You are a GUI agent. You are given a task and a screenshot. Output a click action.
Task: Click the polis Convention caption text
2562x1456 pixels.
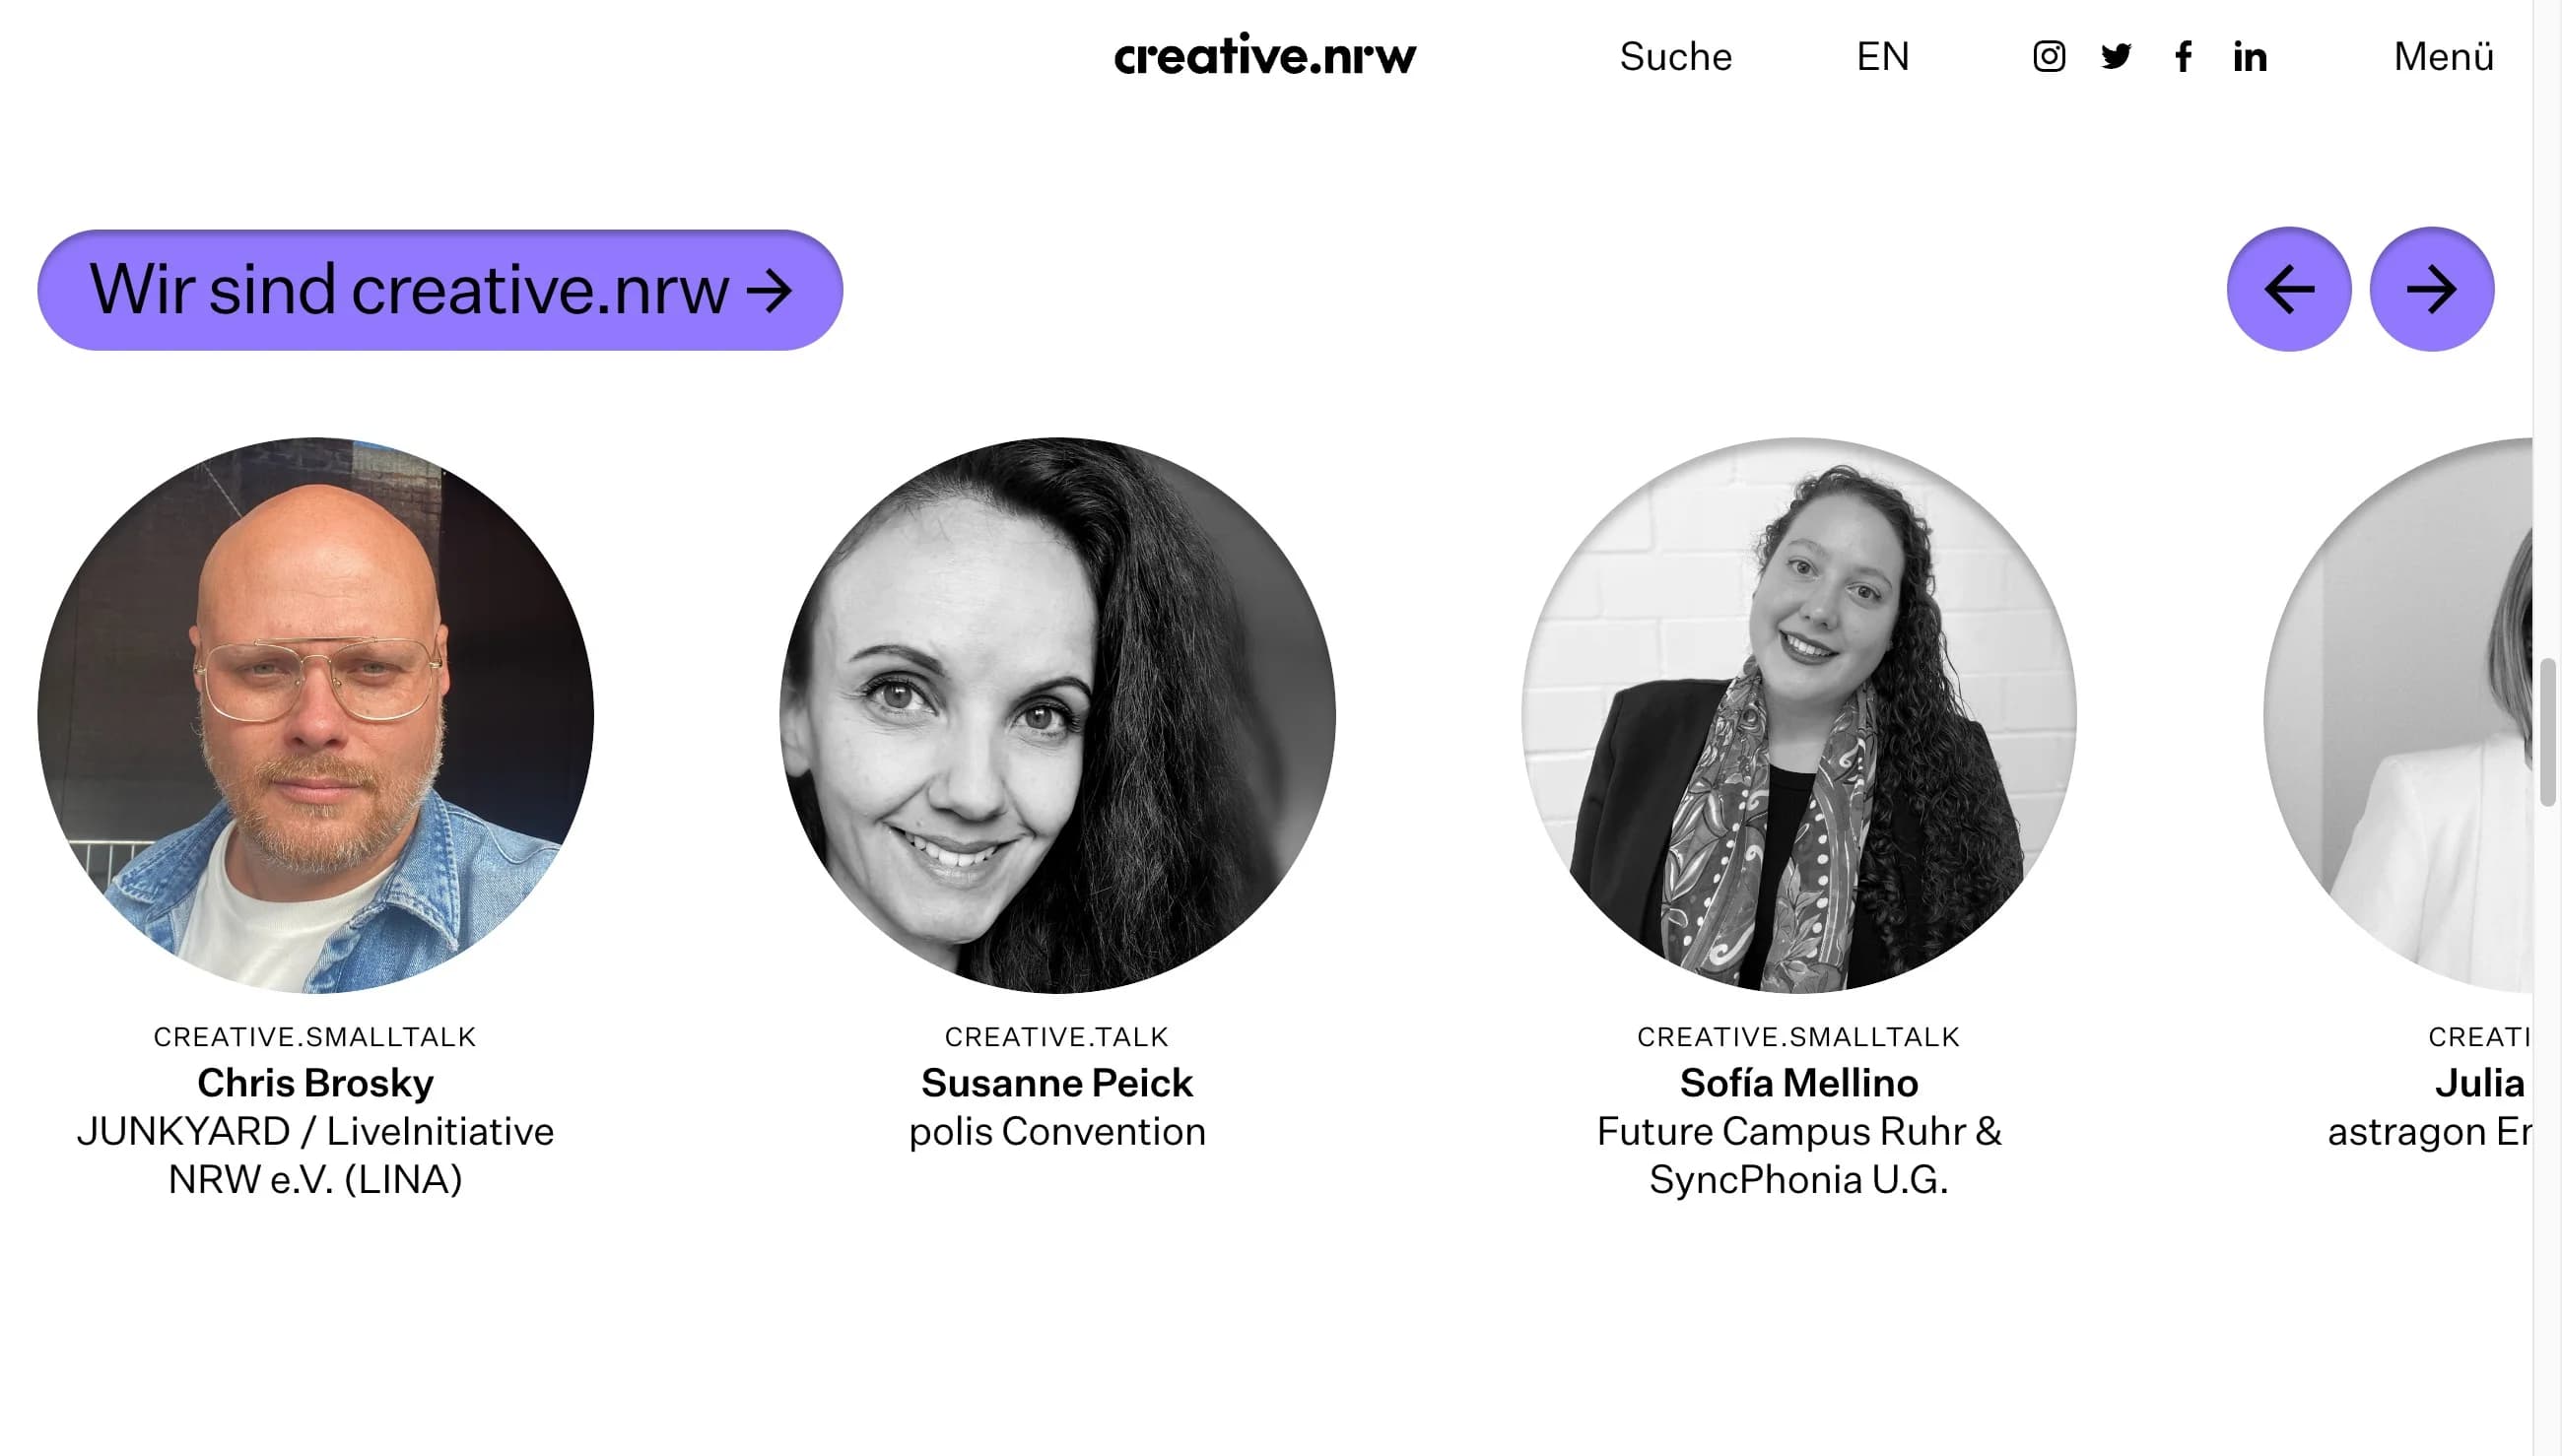point(1057,1131)
